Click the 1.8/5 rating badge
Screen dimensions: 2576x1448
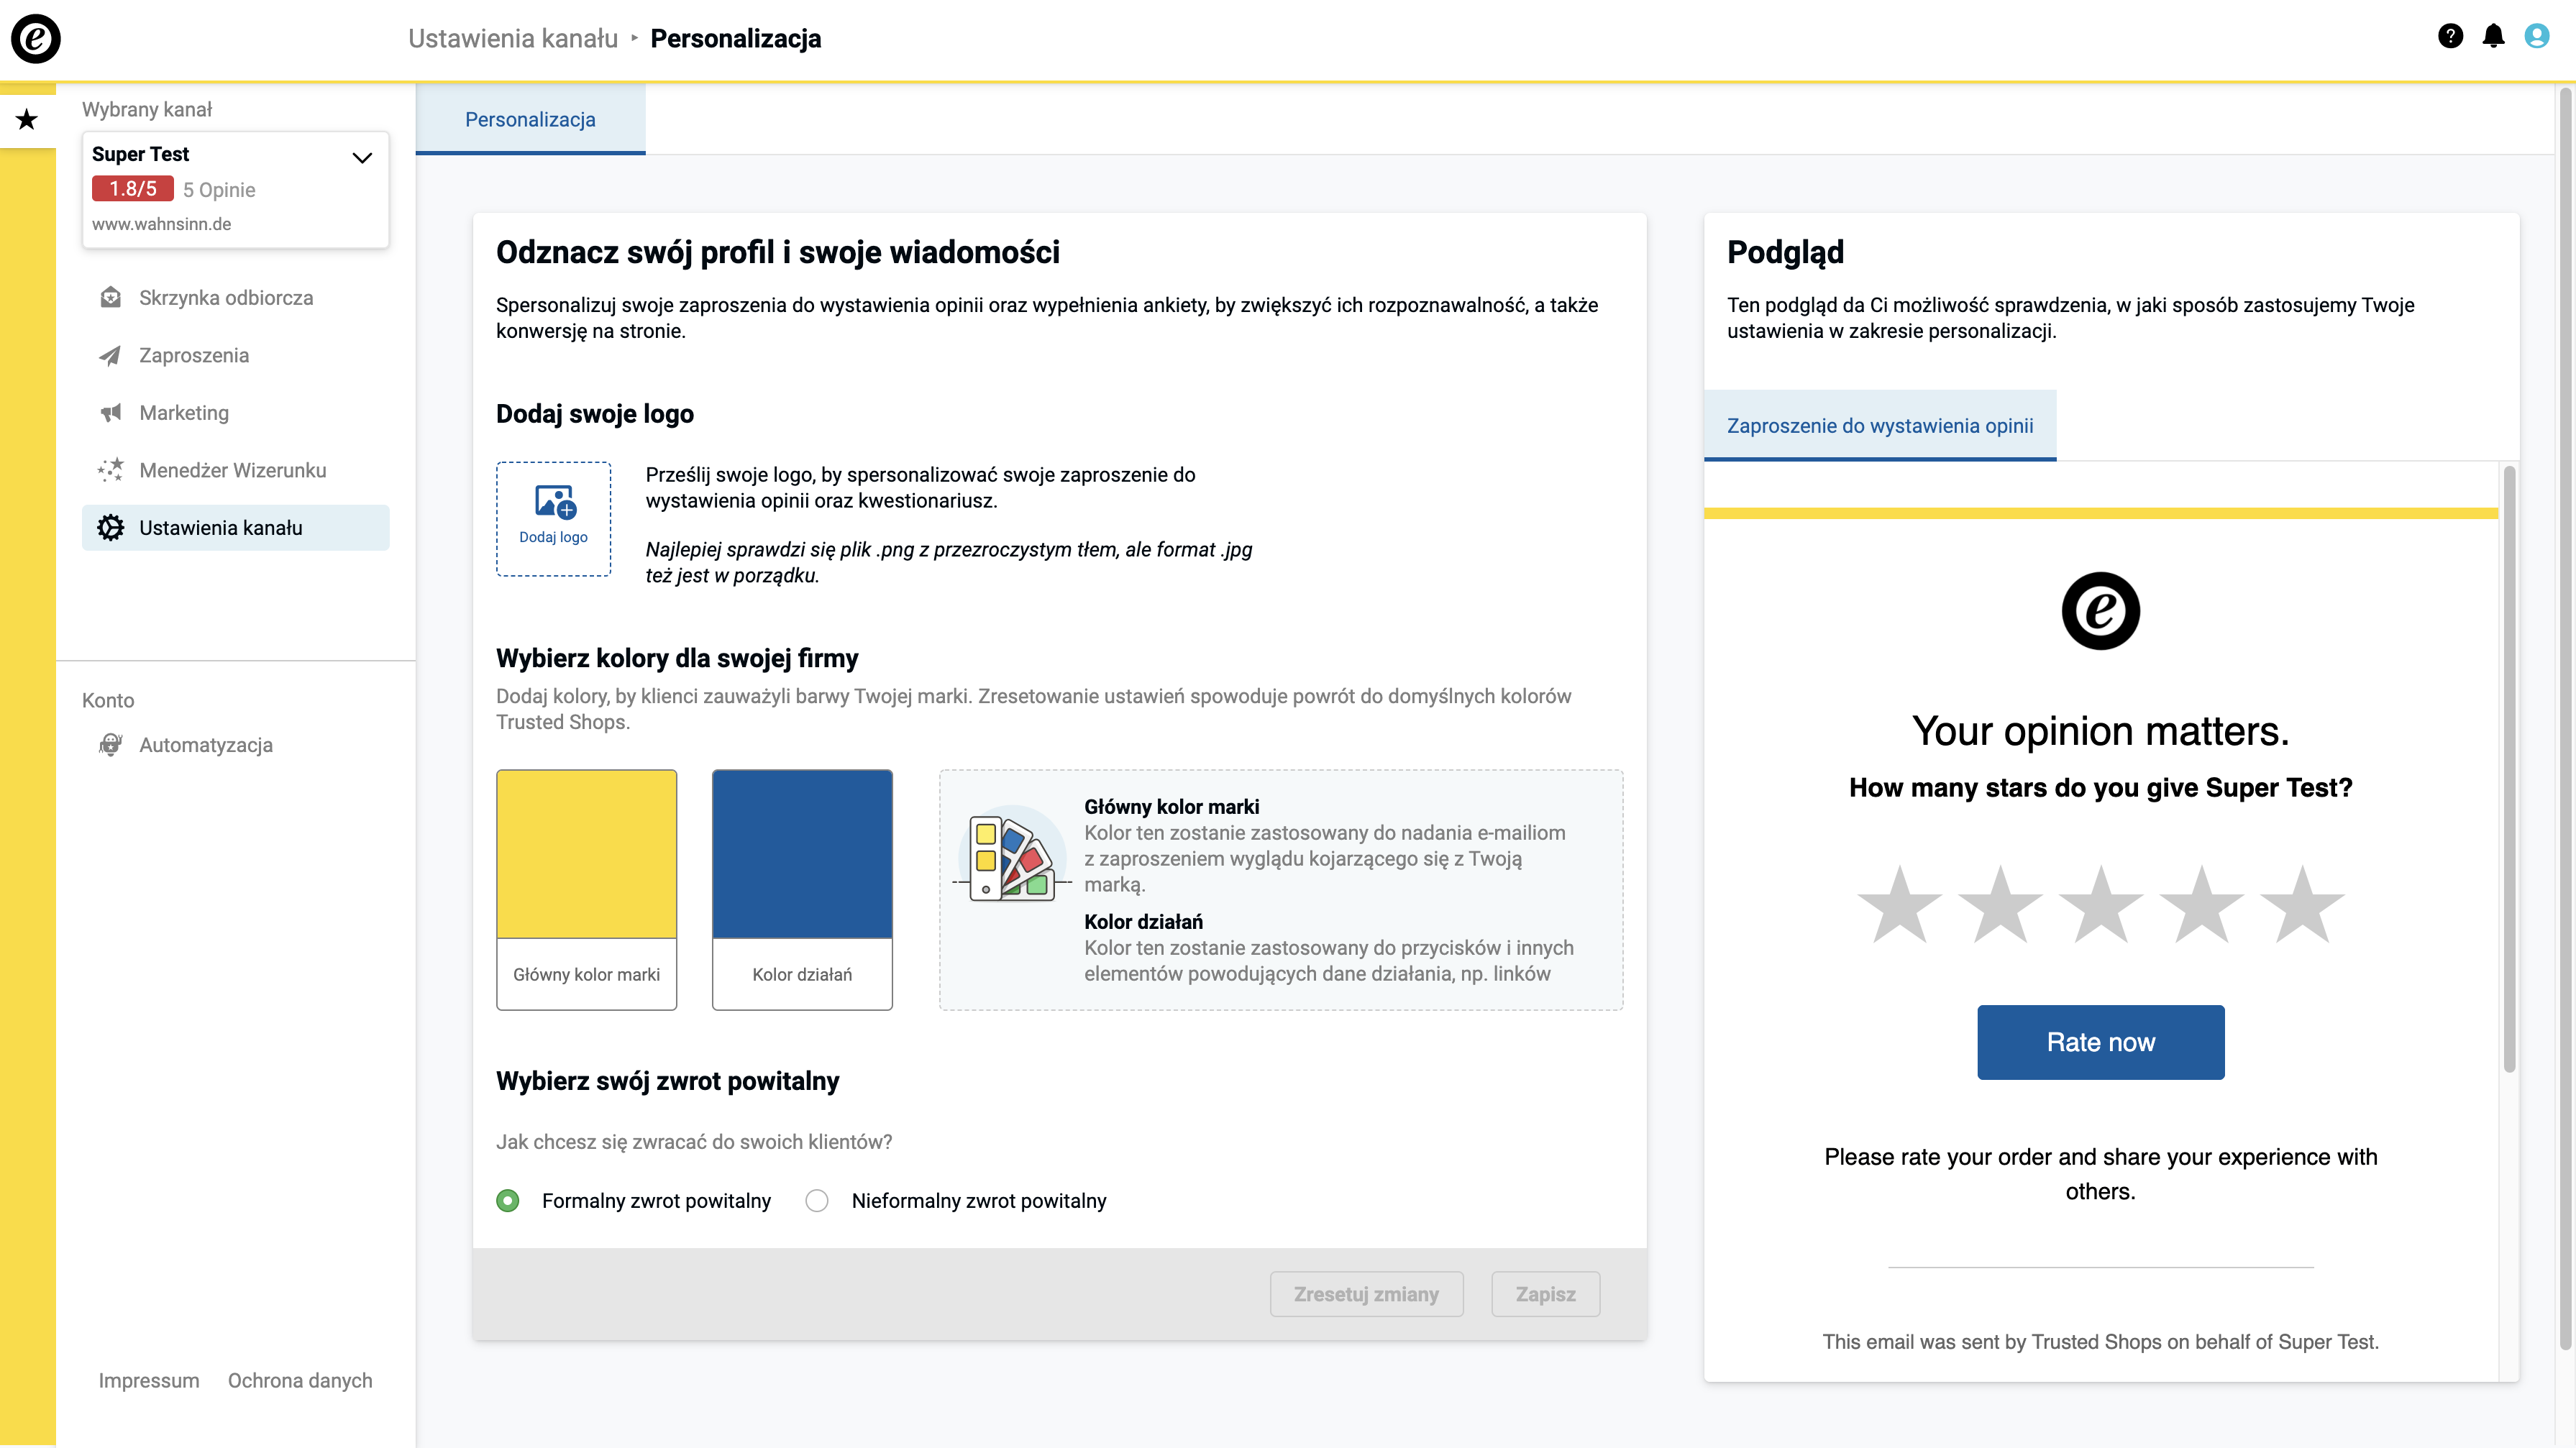[x=133, y=189]
